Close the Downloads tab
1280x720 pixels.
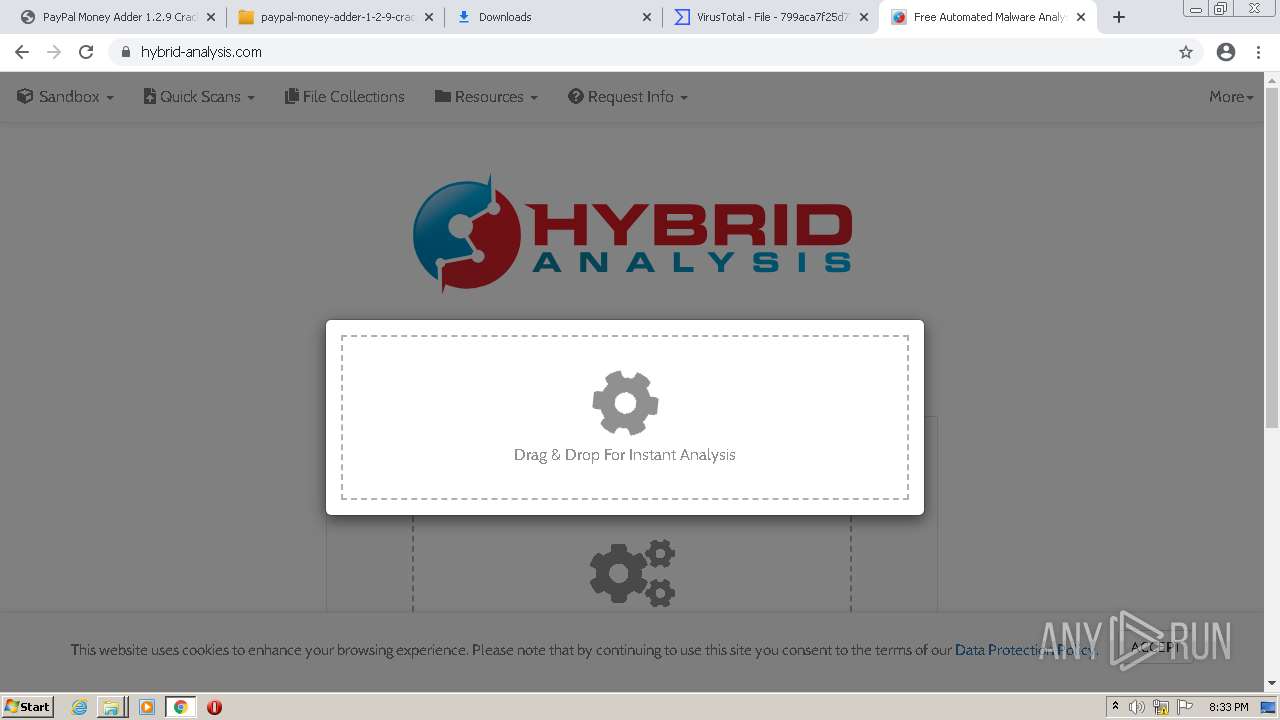[x=647, y=17]
